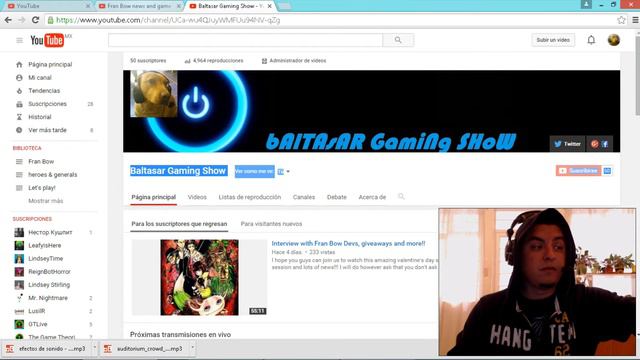The image size is (640, 360).
Task: Open LuisIR subscription
Action: (37, 311)
